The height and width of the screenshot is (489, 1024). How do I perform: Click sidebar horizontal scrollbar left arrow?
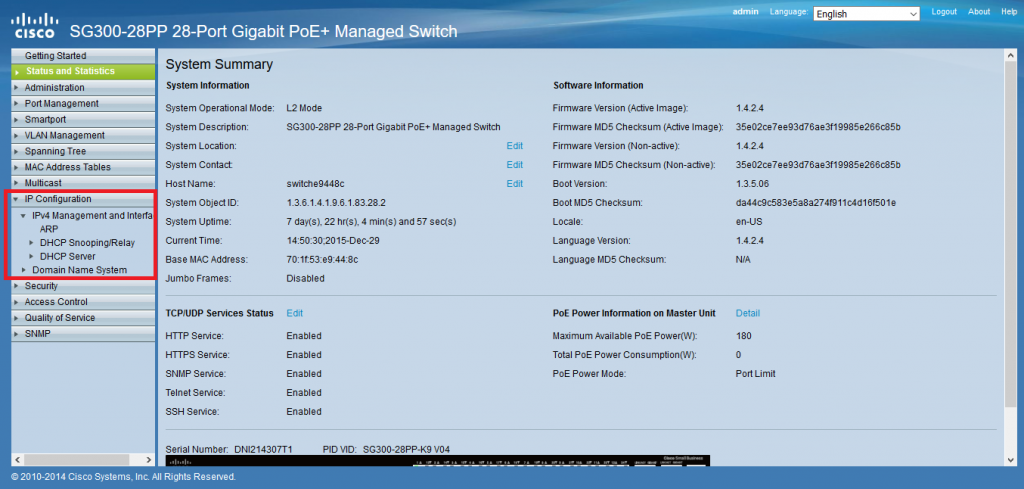[17, 459]
